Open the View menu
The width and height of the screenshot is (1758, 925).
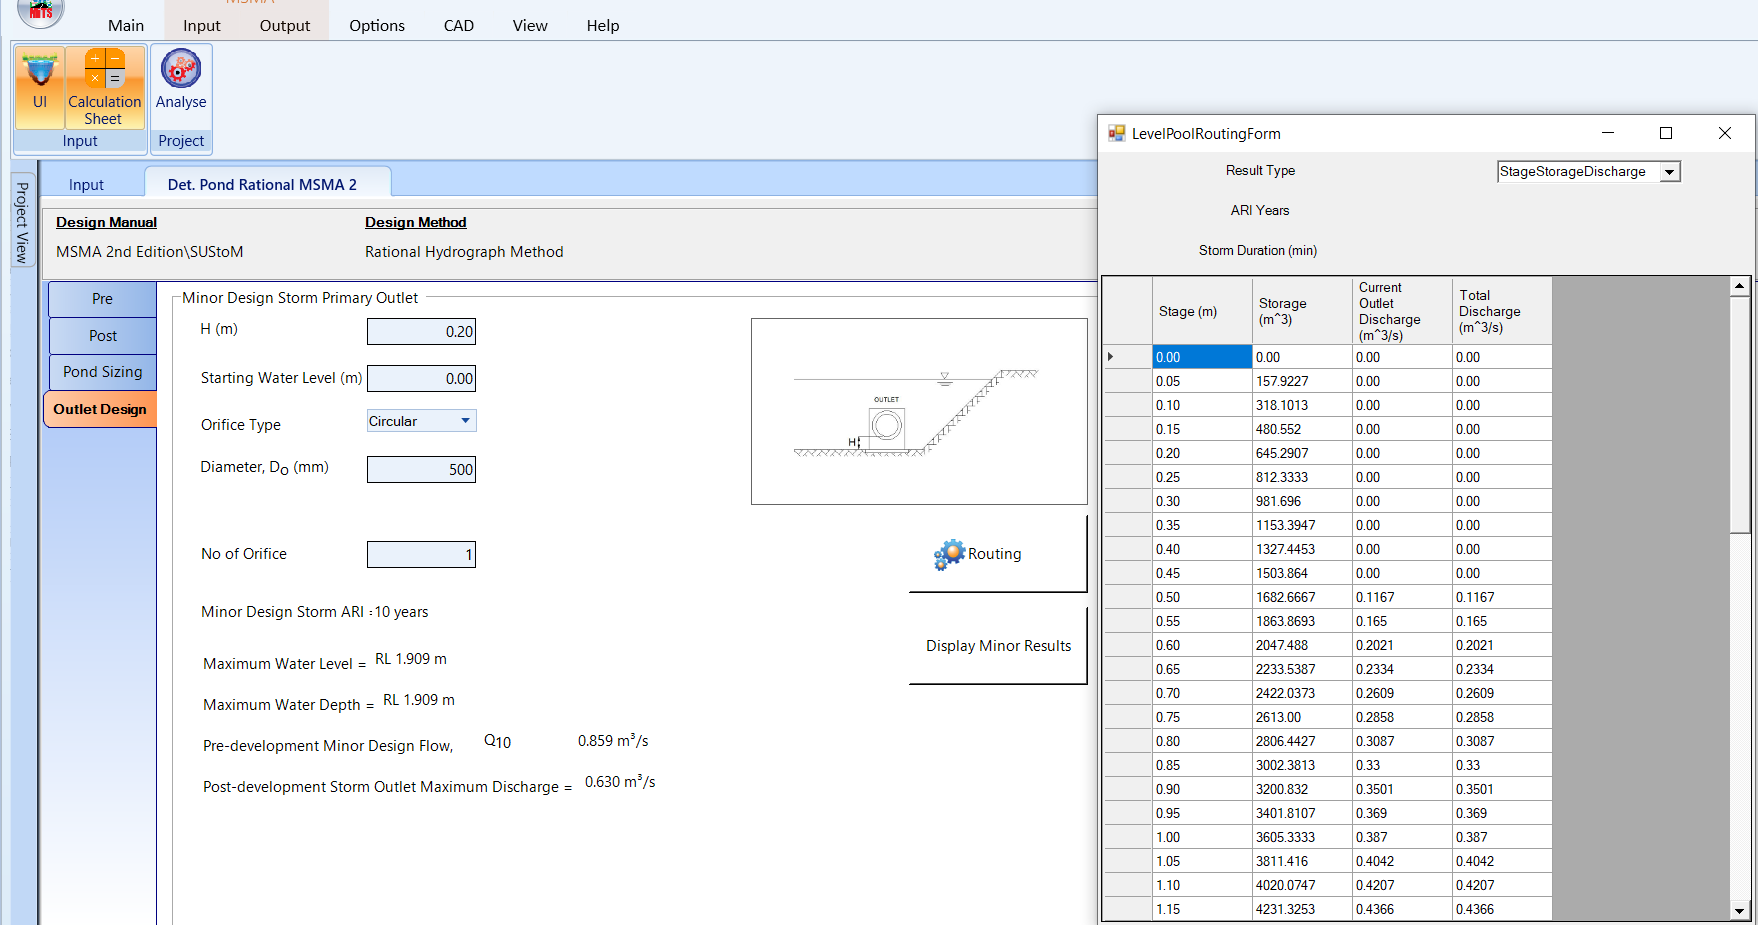pyautogui.click(x=530, y=25)
